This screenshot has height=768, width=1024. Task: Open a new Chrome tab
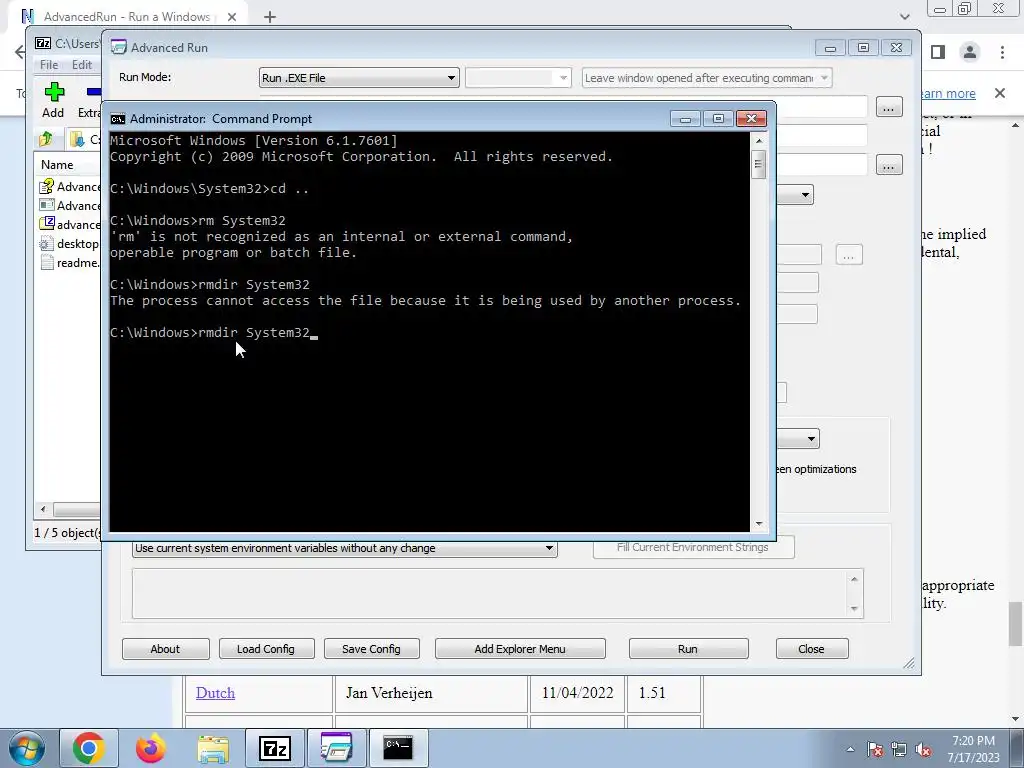270,17
